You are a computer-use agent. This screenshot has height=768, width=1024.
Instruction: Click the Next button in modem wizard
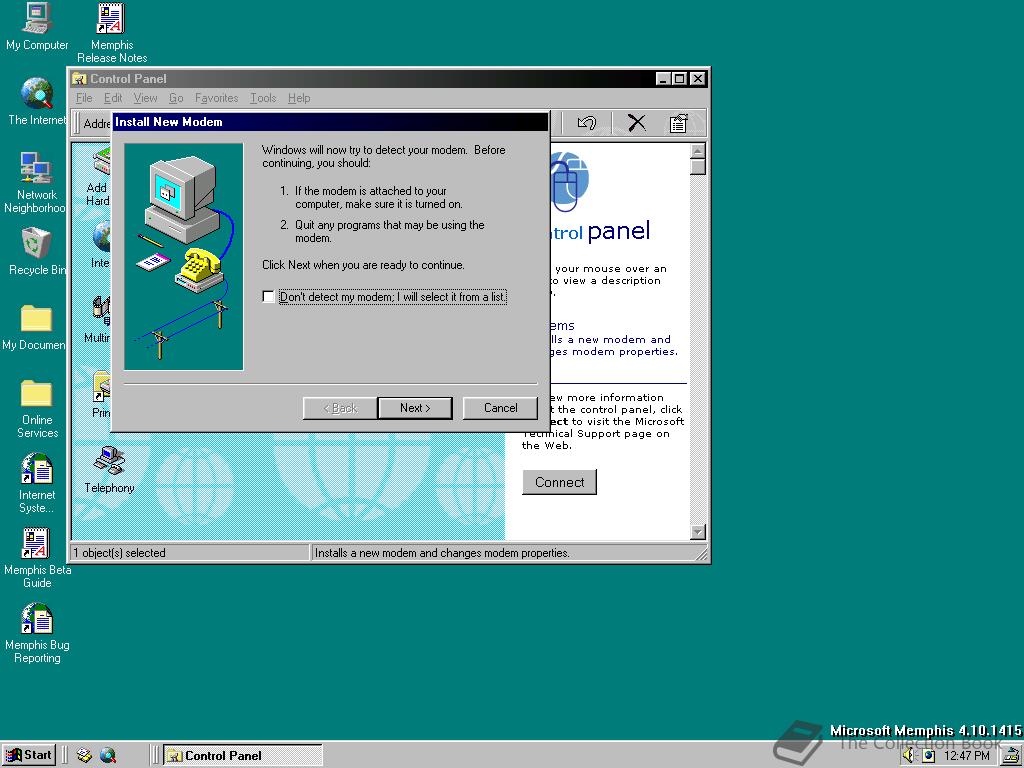(x=415, y=408)
